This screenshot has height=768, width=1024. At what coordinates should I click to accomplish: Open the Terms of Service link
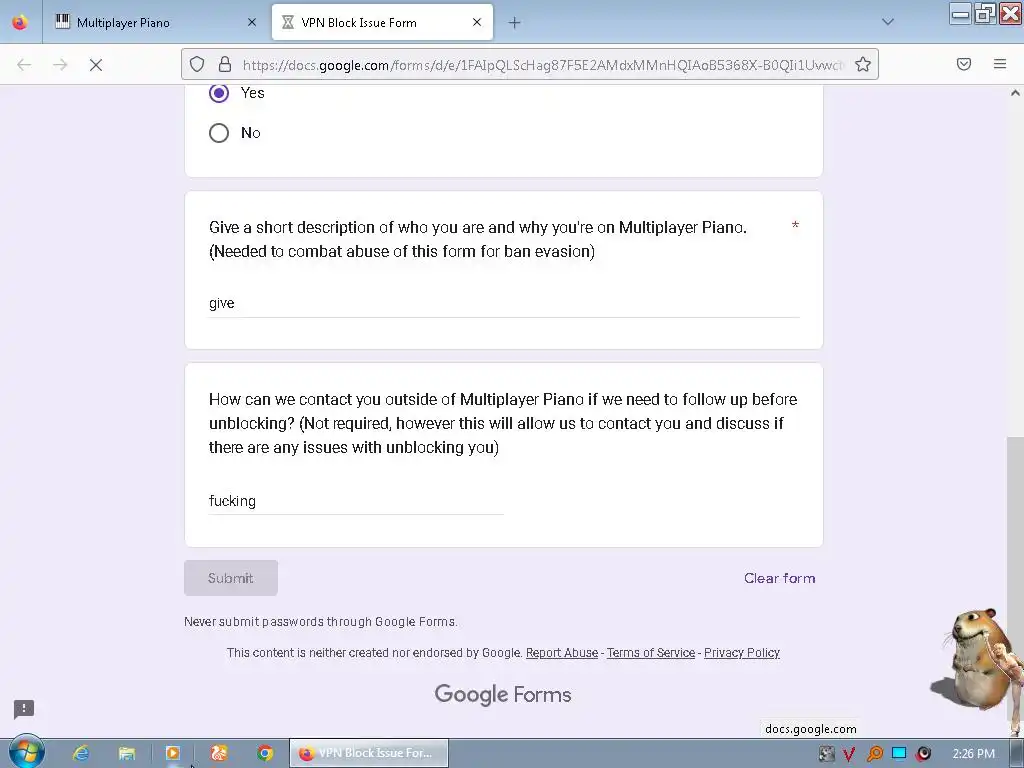[x=650, y=652]
